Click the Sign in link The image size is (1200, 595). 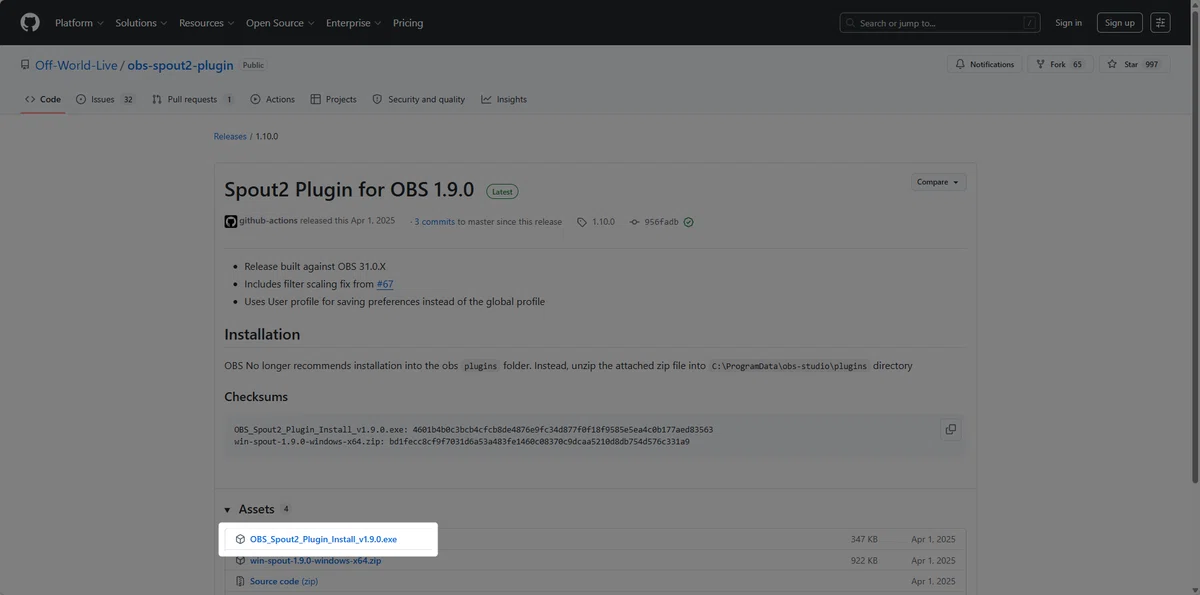click(1069, 23)
